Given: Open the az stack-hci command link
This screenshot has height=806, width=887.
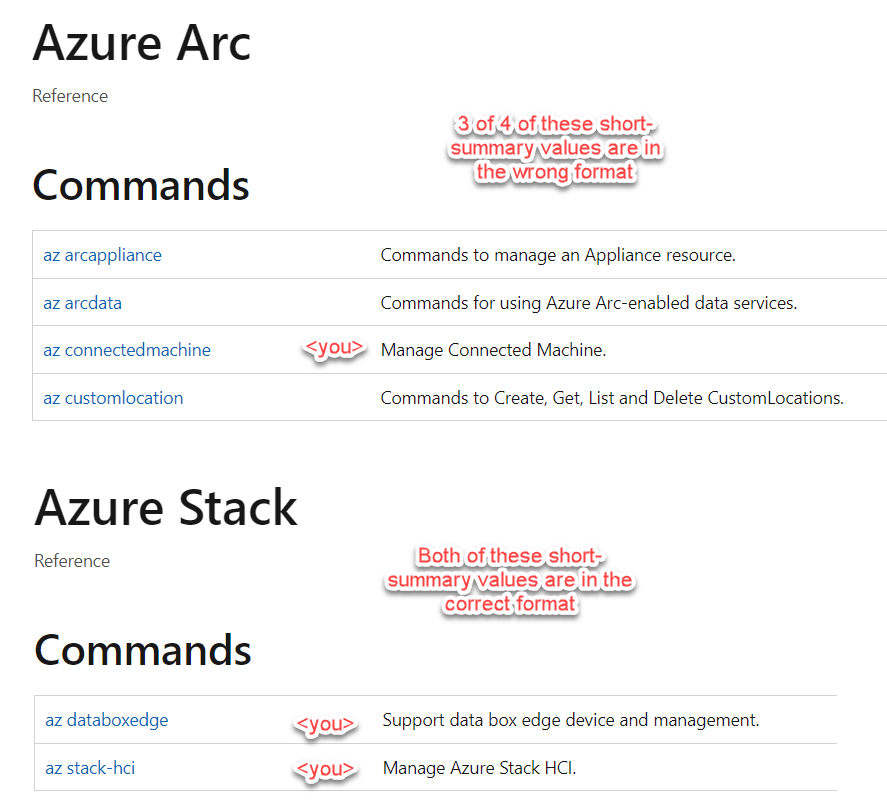Looking at the screenshot, I should point(90,768).
